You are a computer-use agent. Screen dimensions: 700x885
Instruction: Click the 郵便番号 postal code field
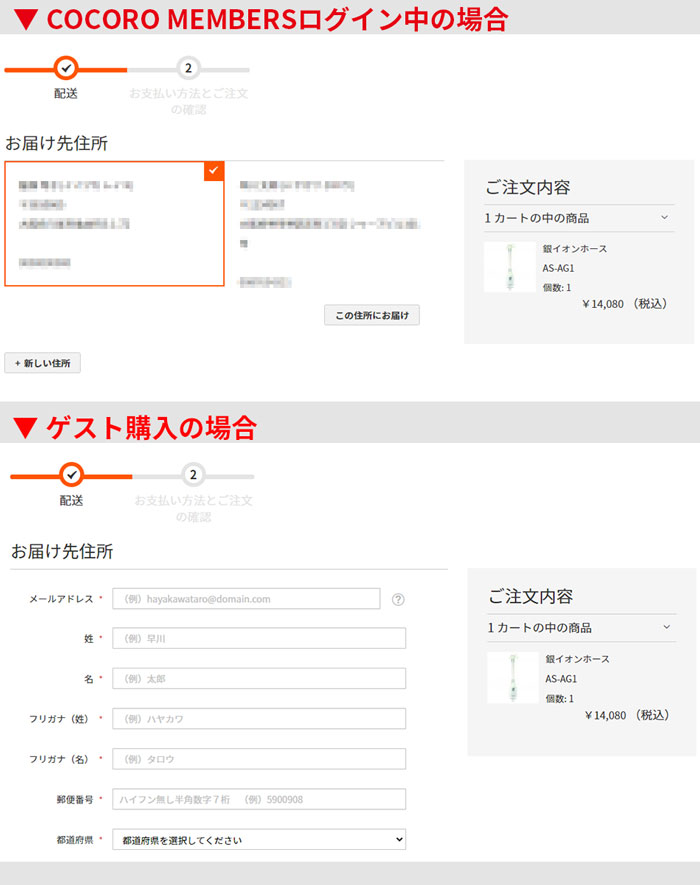point(259,799)
